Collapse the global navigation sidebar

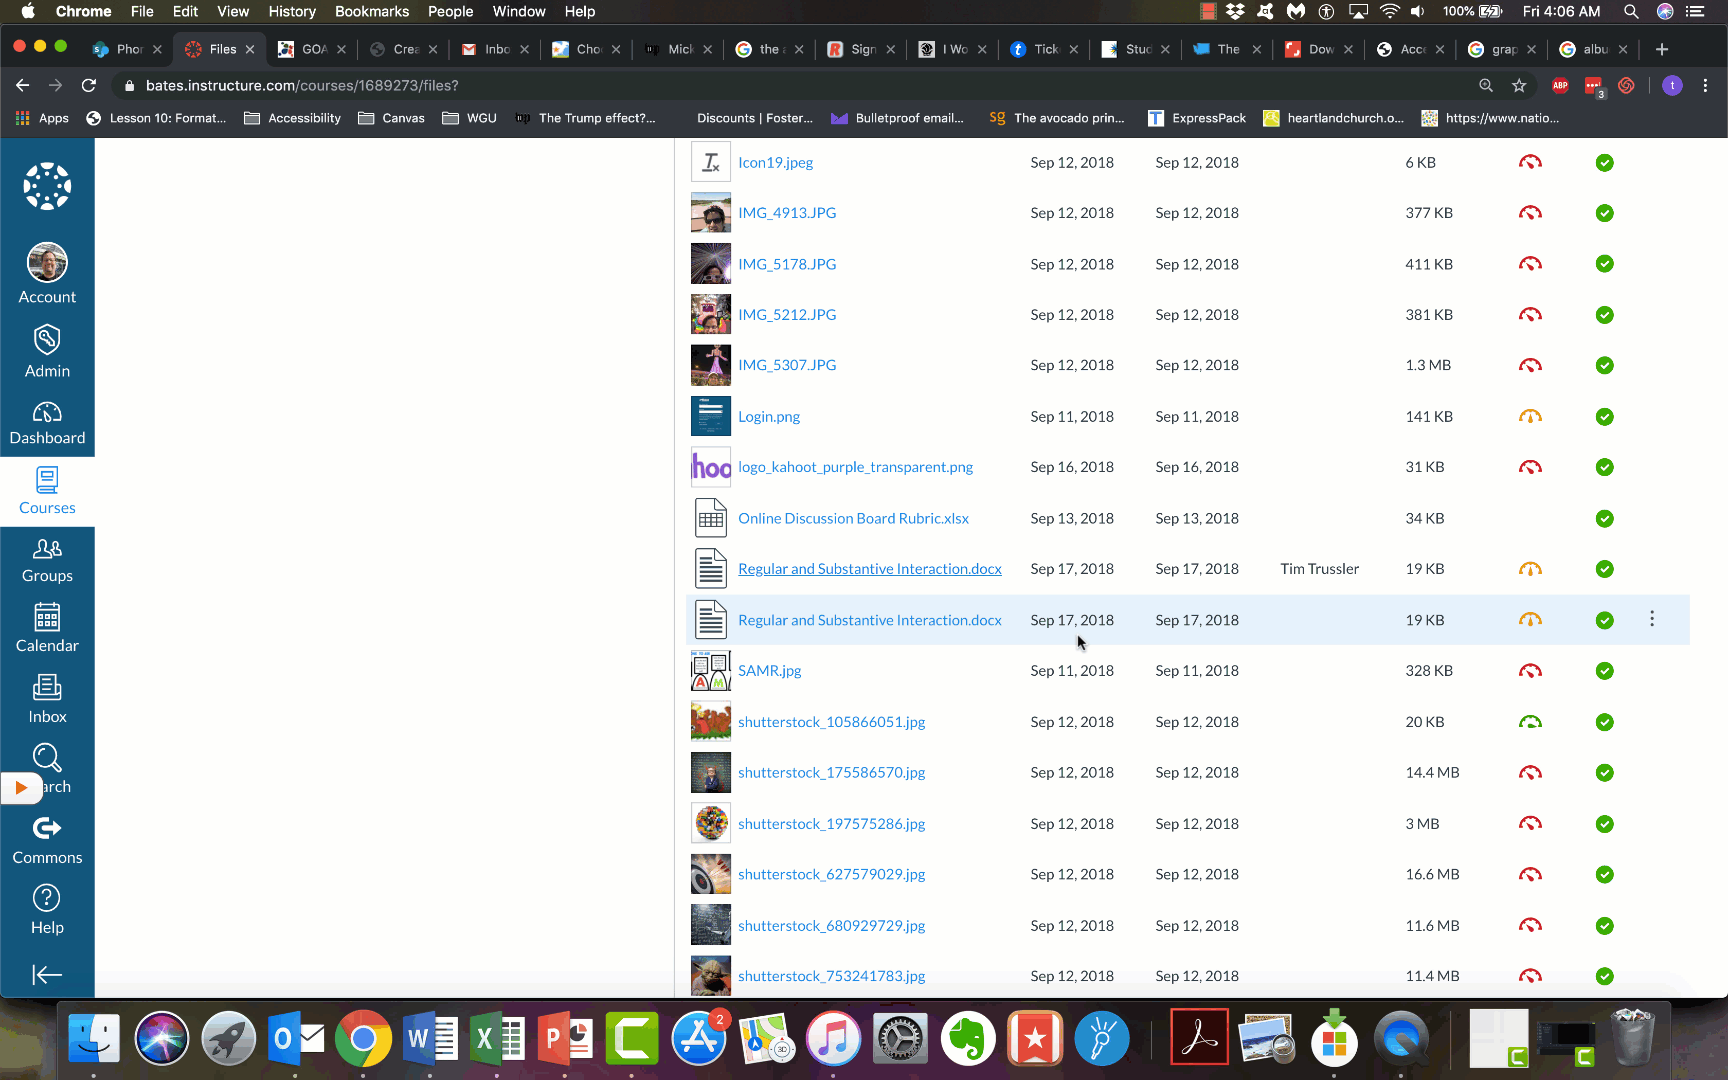[47, 975]
